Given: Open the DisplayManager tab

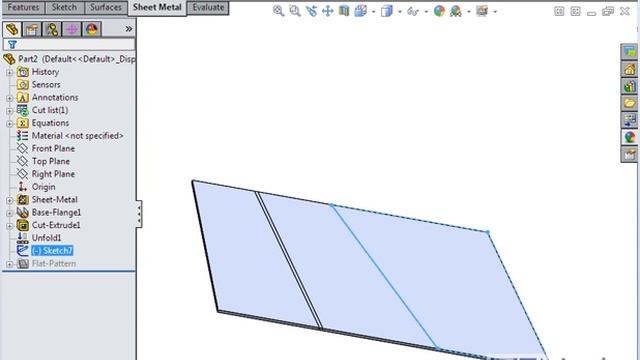Looking at the screenshot, I should [92, 29].
